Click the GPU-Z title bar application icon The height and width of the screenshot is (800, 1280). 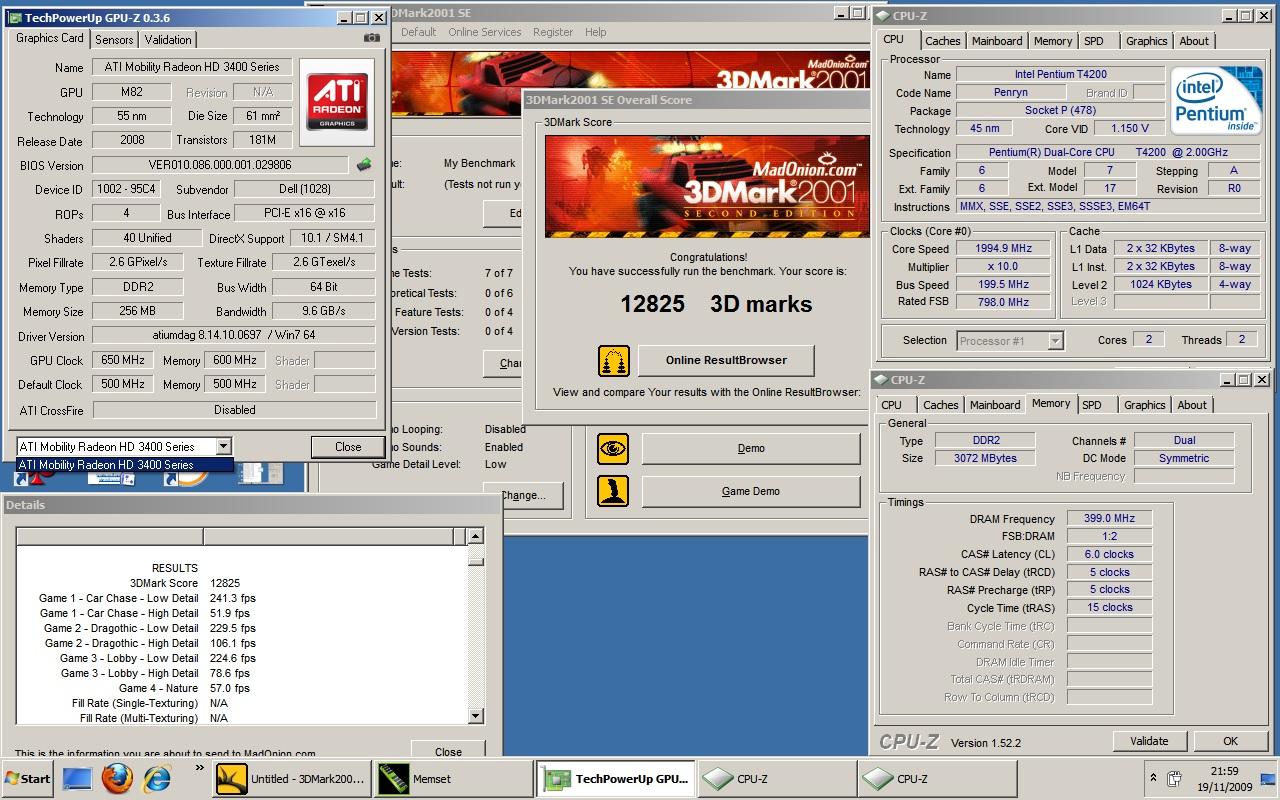pyautogui.click(x=15, y=17)
